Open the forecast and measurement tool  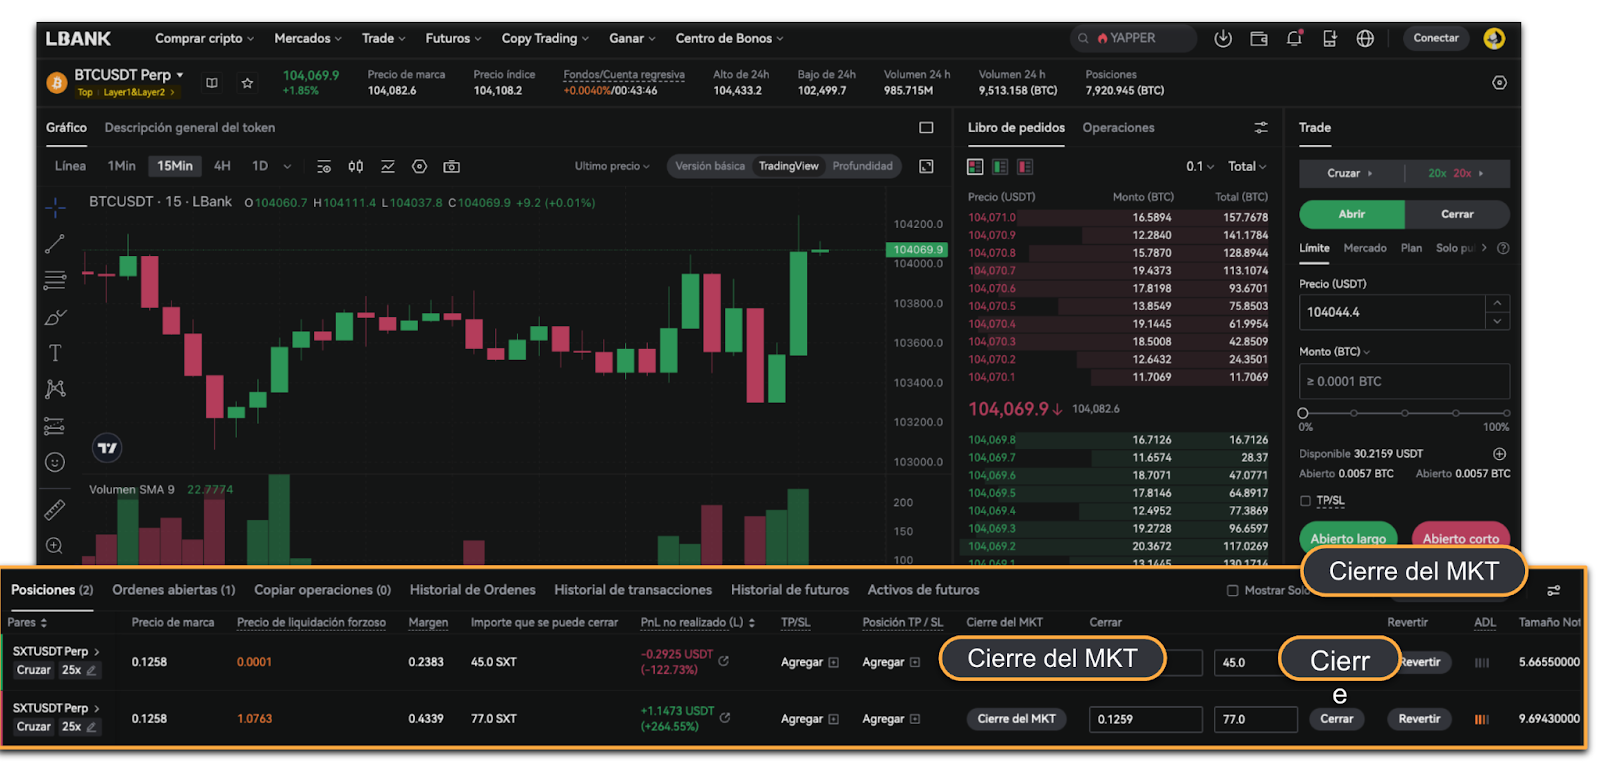click(x=55, y=426)
